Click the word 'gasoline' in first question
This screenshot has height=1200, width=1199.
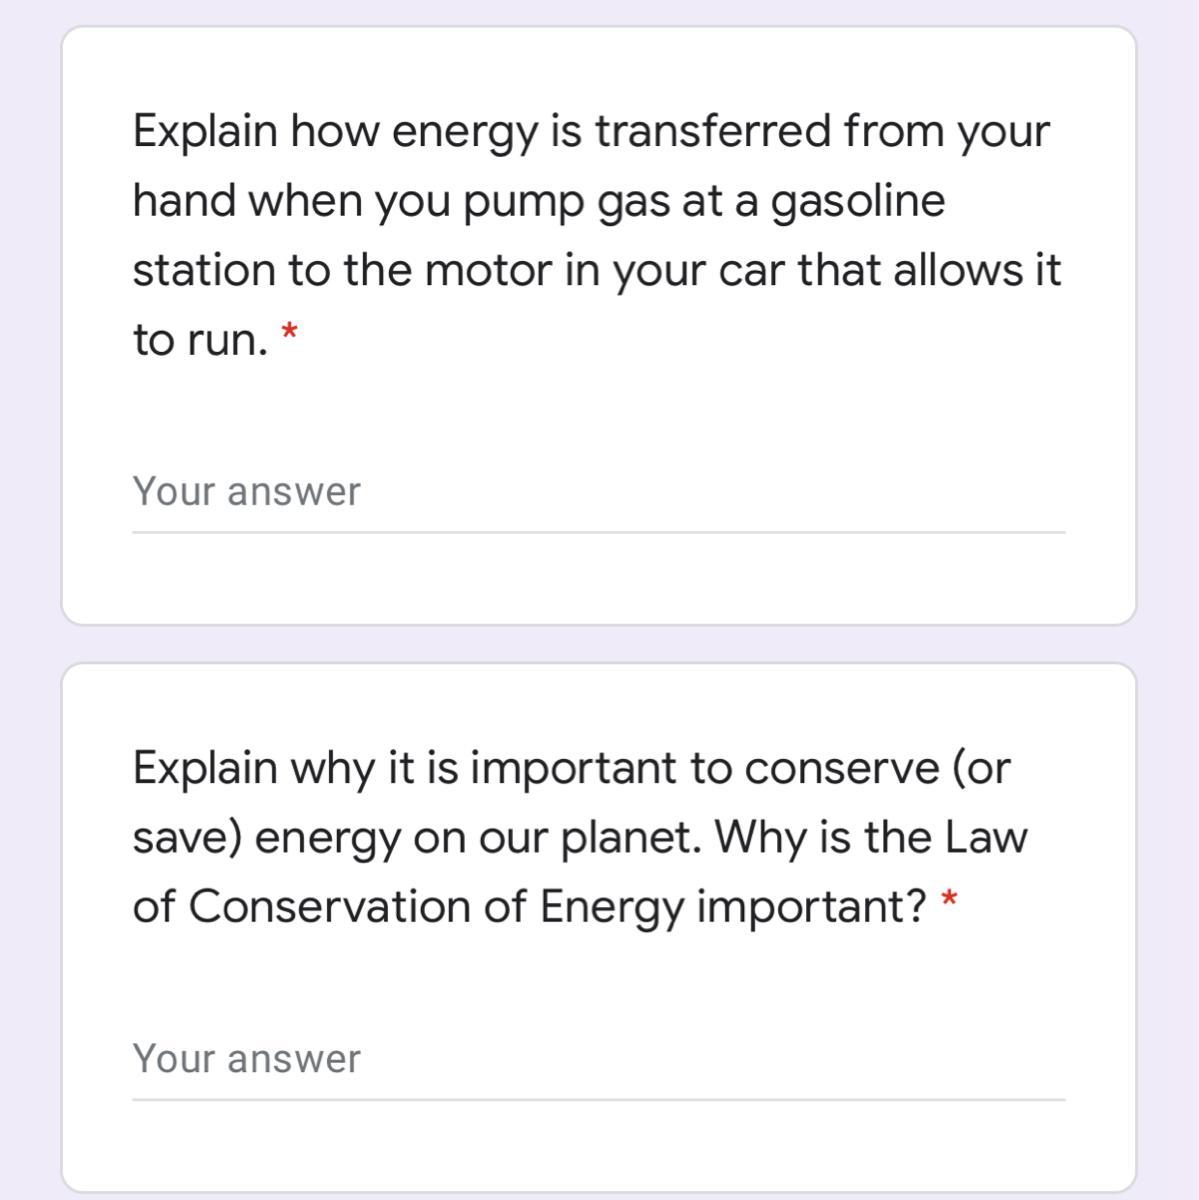(859, 201)
